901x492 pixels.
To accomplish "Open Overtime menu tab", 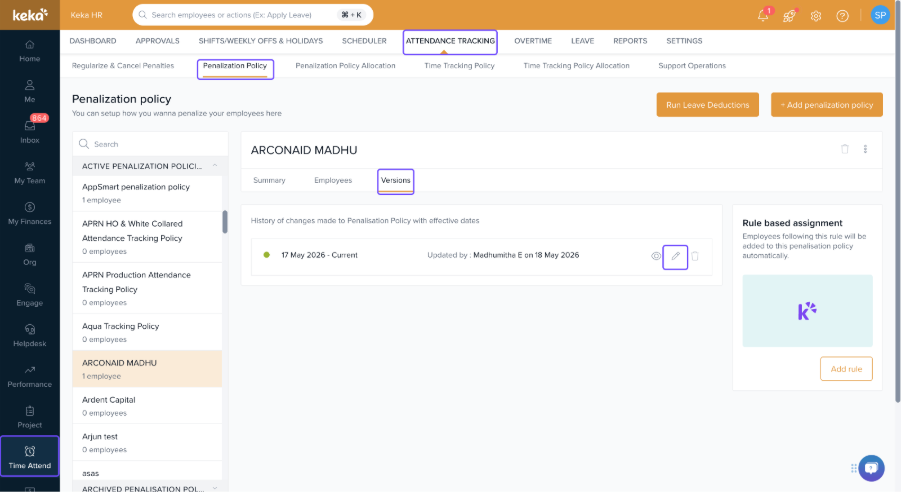I will click(533, 41).
